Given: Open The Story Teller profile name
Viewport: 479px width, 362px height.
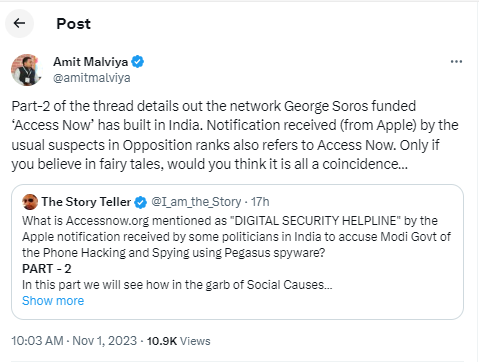Looking at the screenshot, I should point(86,202).
